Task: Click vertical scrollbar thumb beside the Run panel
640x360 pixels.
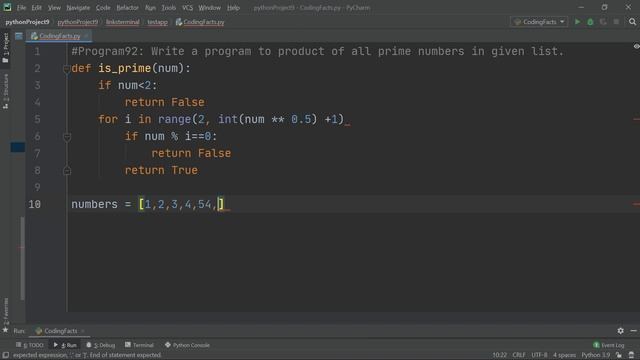Action: (x=22, y=258)
